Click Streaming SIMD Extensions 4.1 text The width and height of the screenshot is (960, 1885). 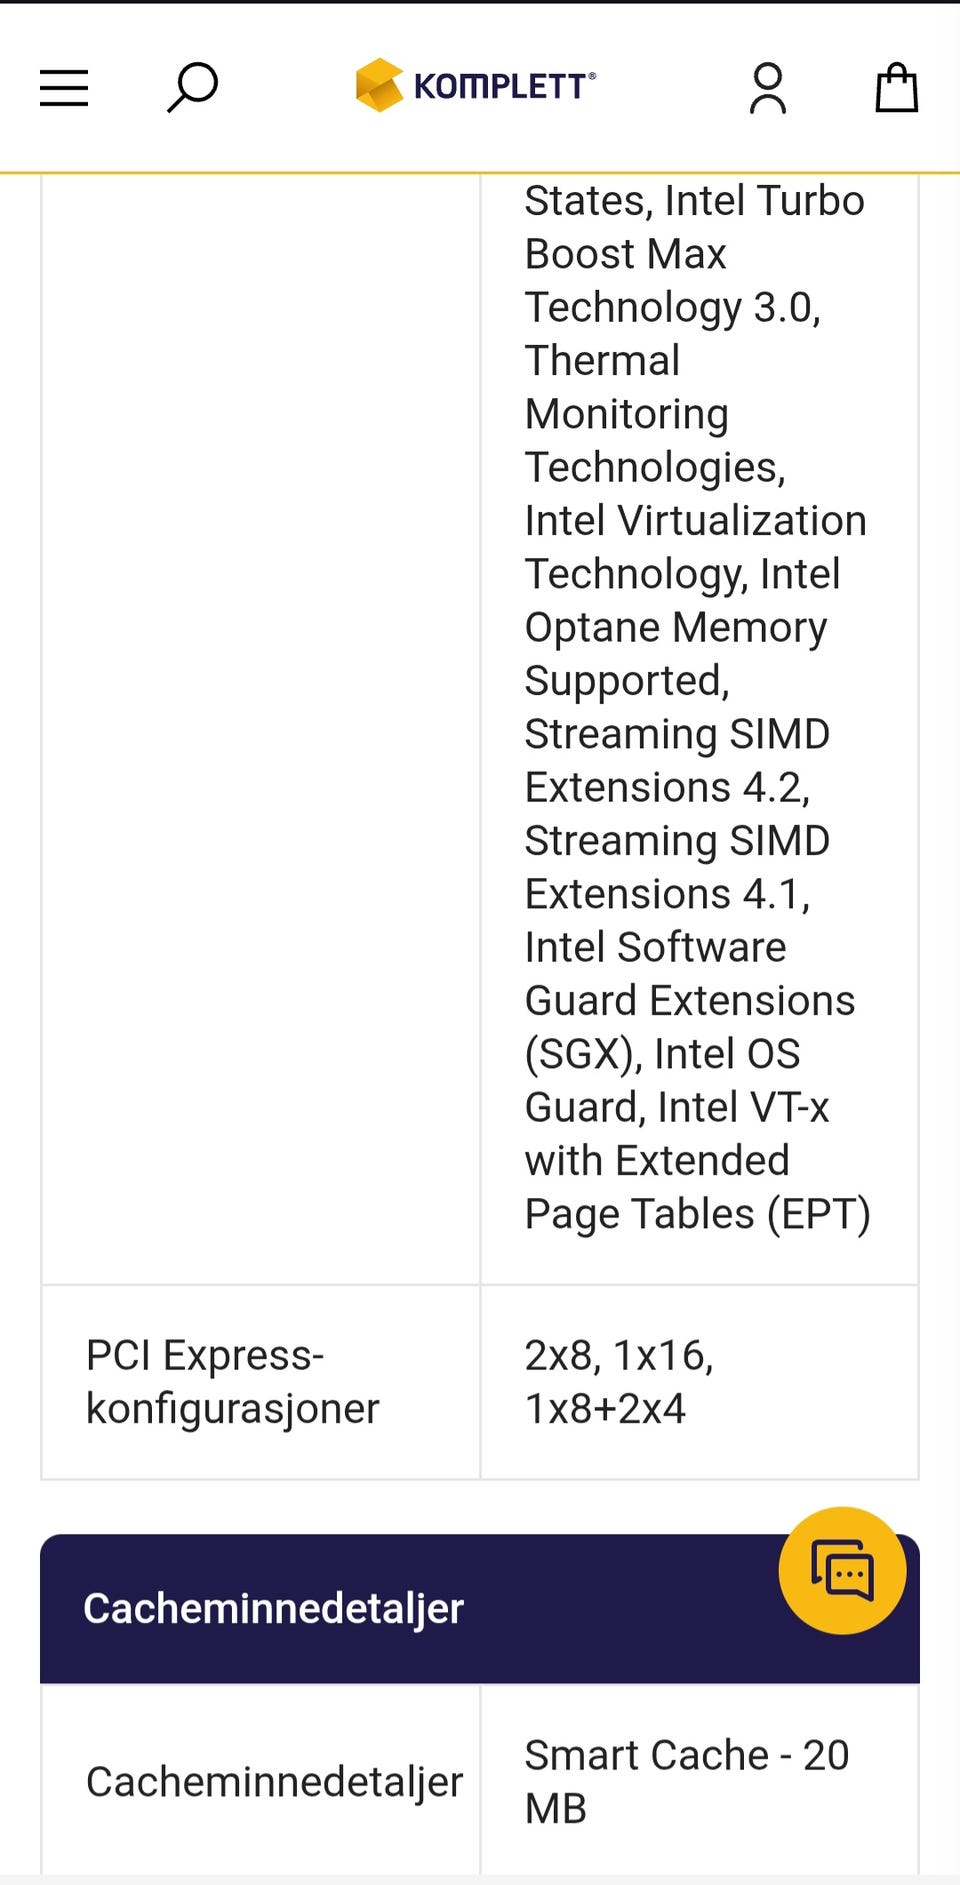676,868
